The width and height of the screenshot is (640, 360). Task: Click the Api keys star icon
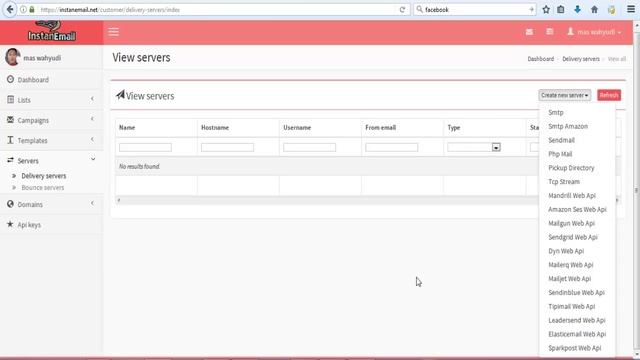point(10,224)
